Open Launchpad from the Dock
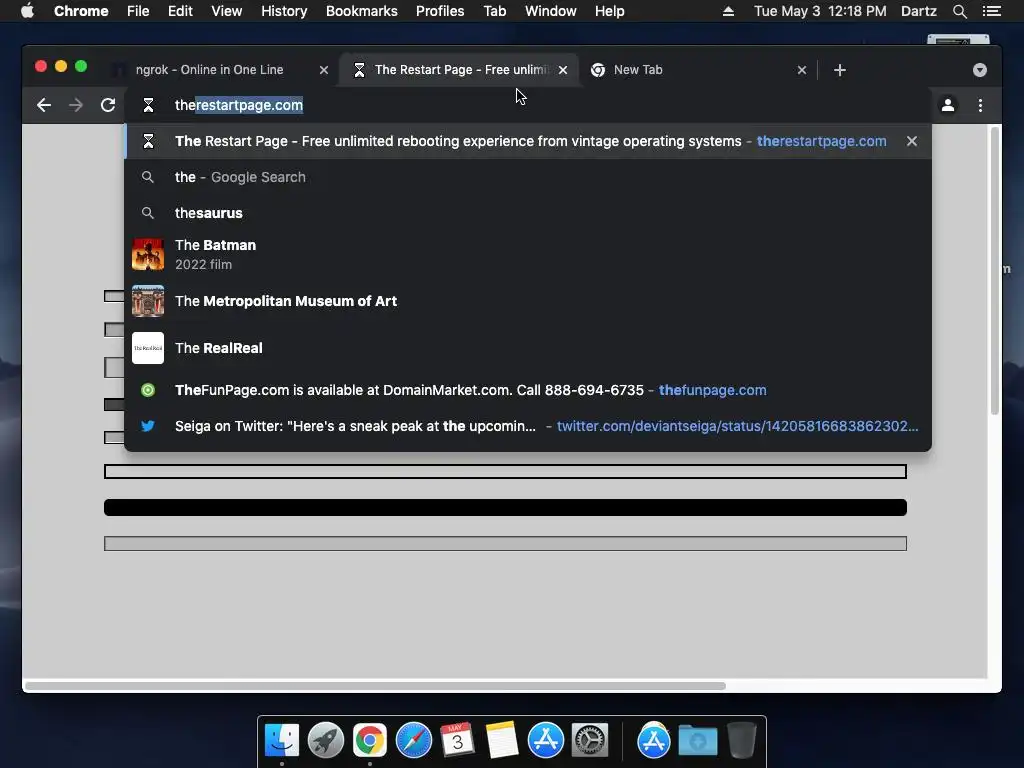The width and height of the screenshot is (1024, 768). 326,741
